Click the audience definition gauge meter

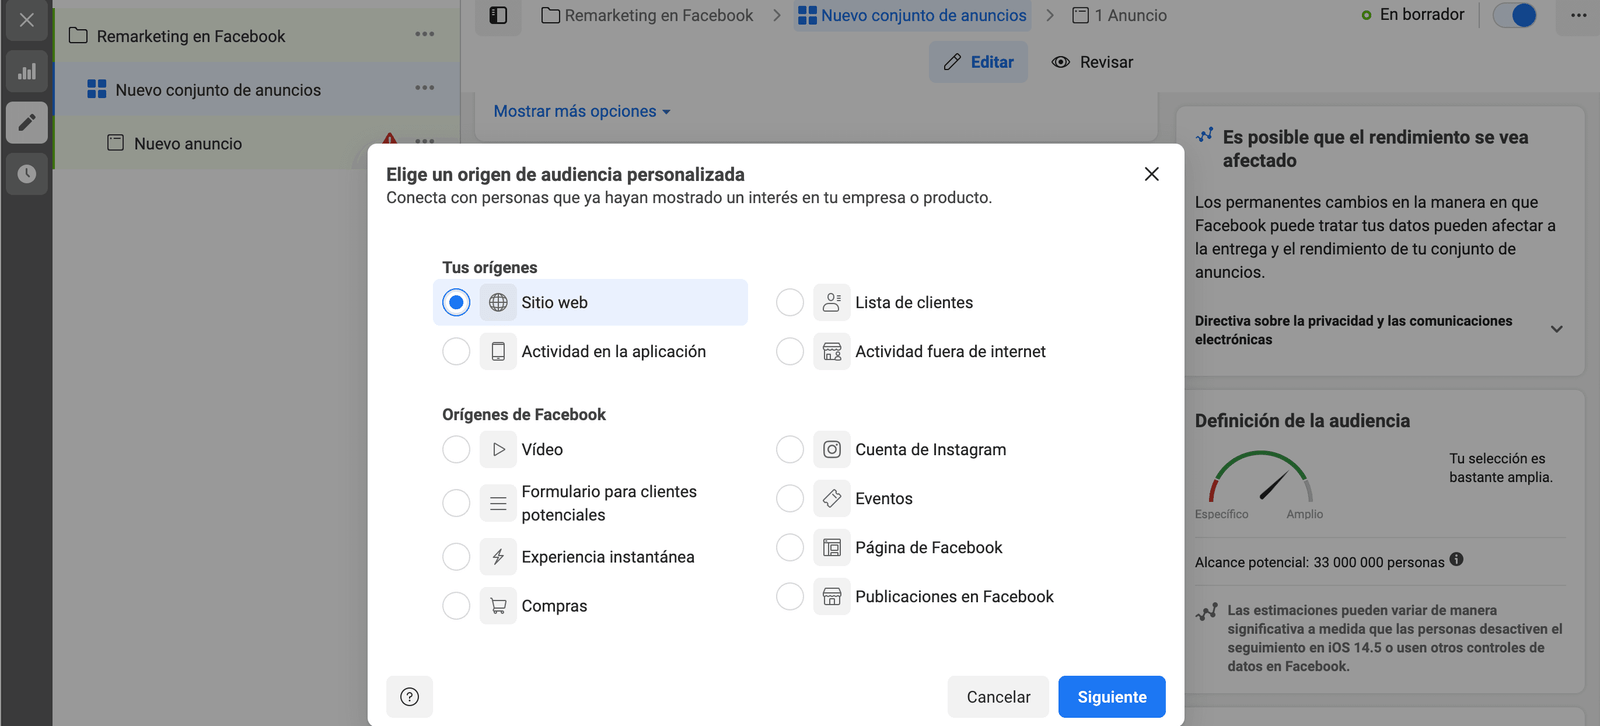pos(1260,478)
